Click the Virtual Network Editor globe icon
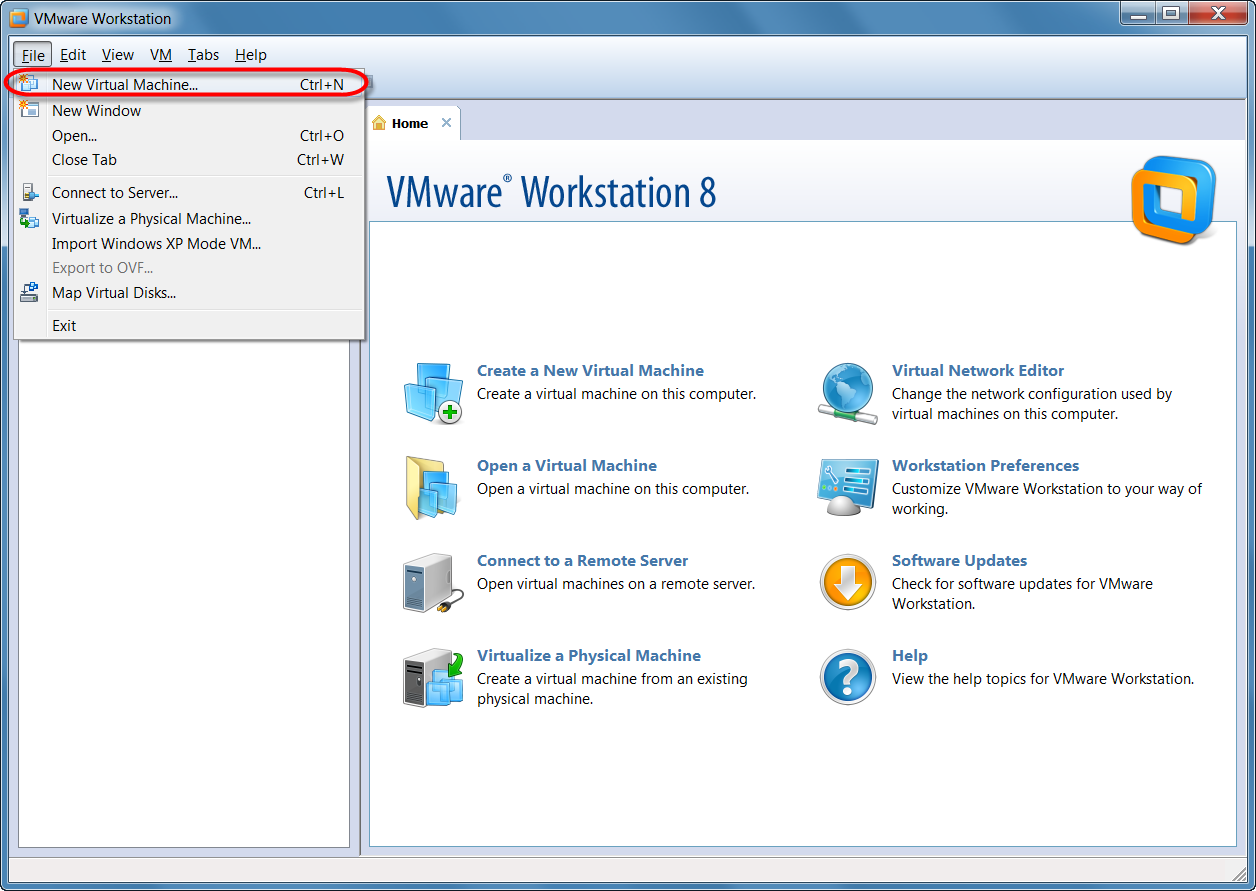This screenshot has width=1256, height=891. (848, 392)
